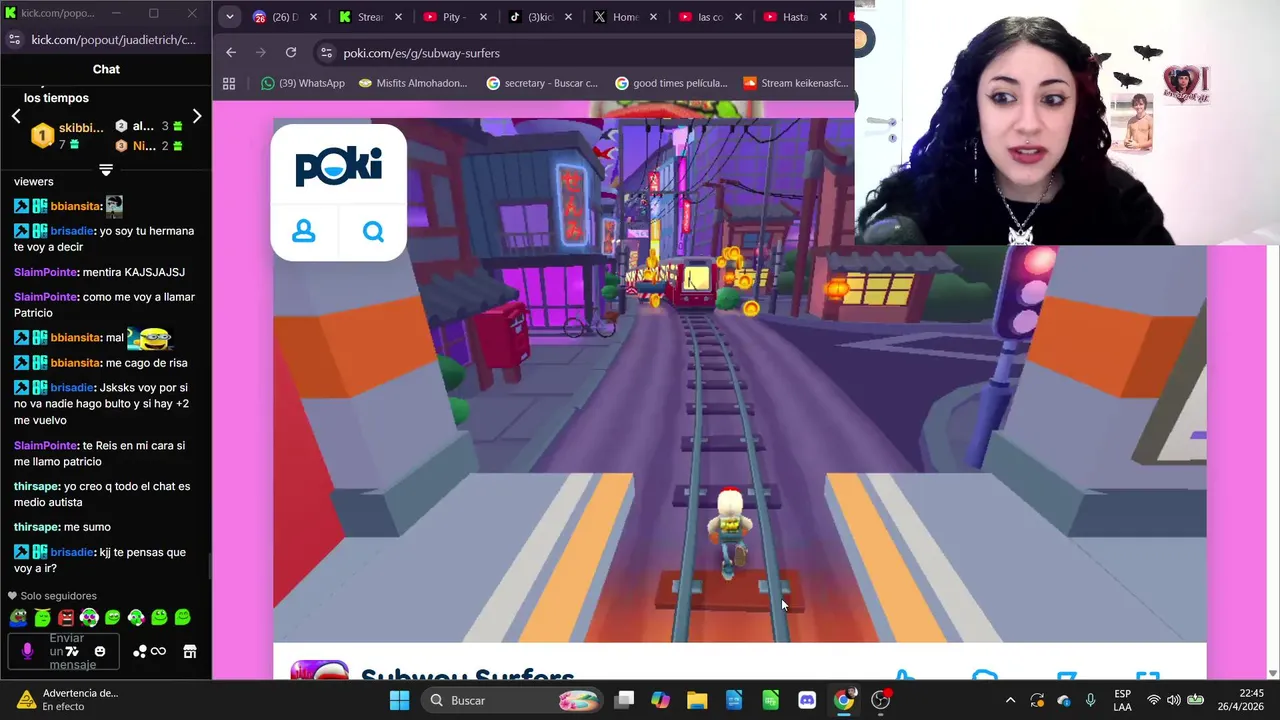Open Copilot from the taskbar
Image resolution: width=1280 pixels, height=720 pixels.
point(660,700)
